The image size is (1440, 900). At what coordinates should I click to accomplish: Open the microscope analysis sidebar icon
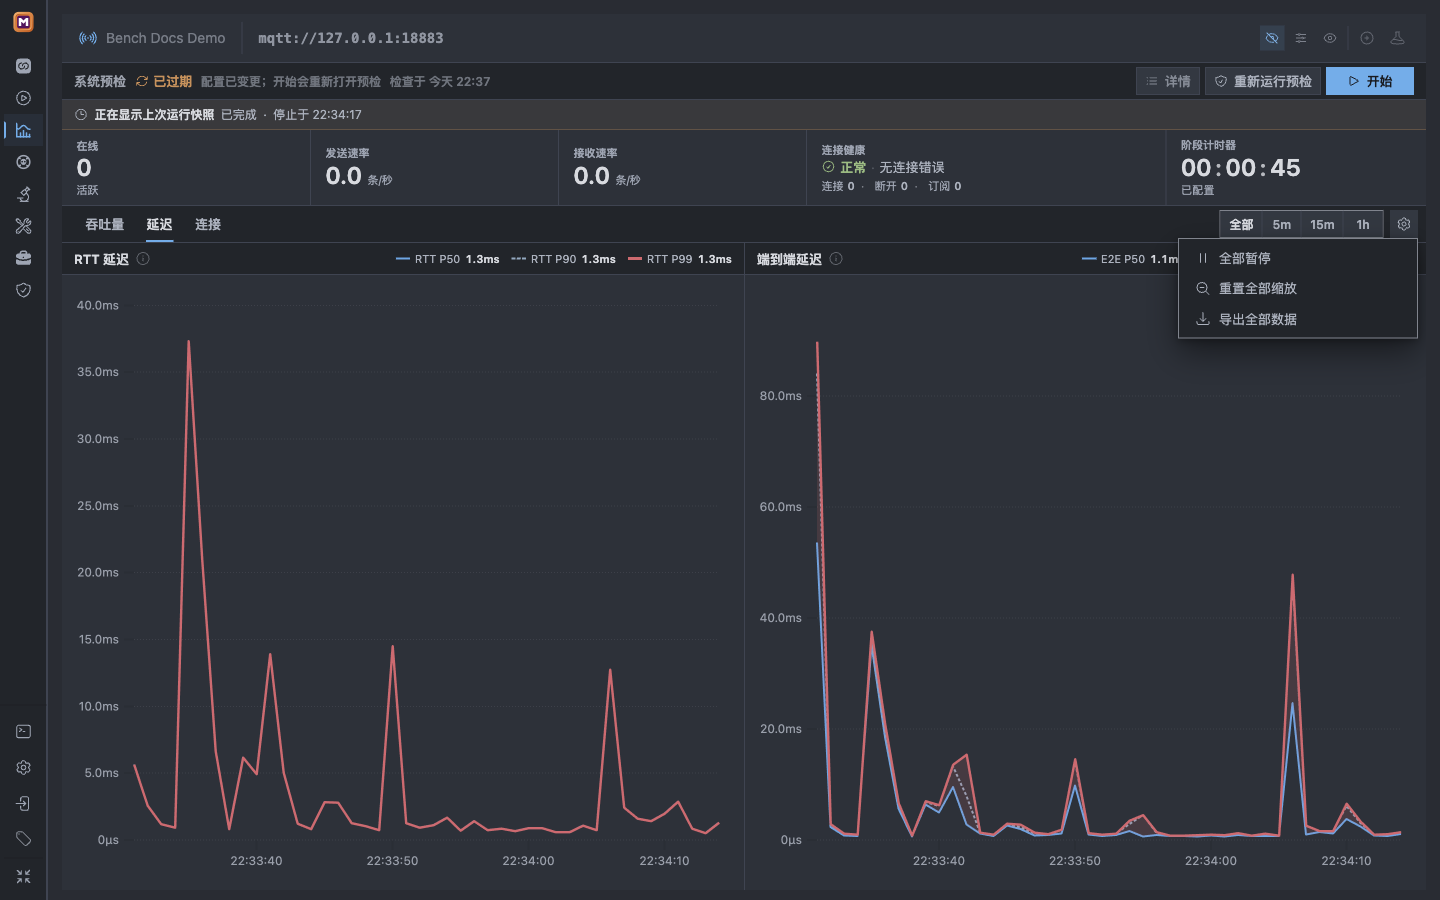pyautogui.click(x=23, y=194)
